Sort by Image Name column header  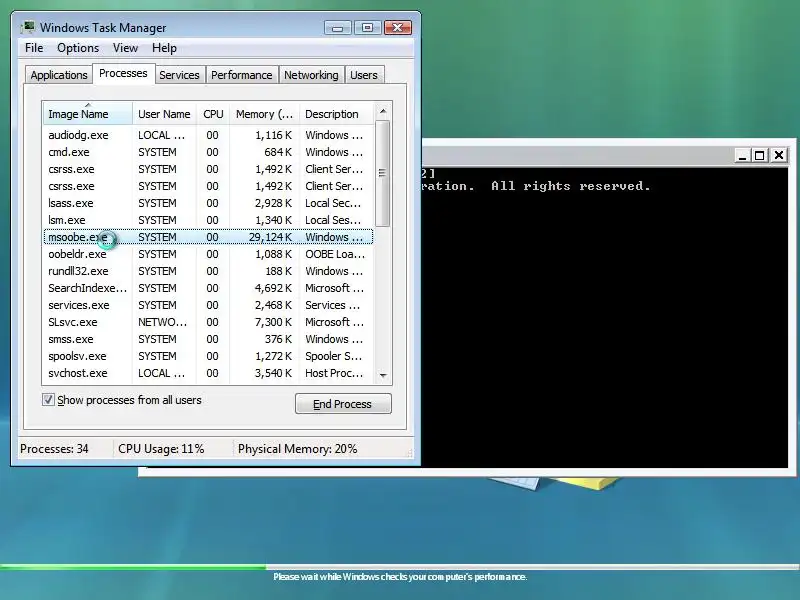coord(88,114)
